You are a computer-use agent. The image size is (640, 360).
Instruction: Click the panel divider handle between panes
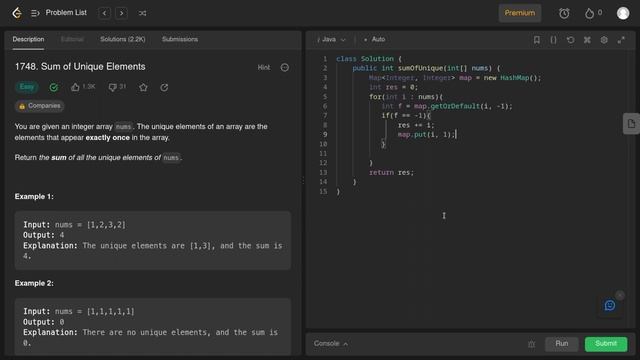tap(303, 180)
